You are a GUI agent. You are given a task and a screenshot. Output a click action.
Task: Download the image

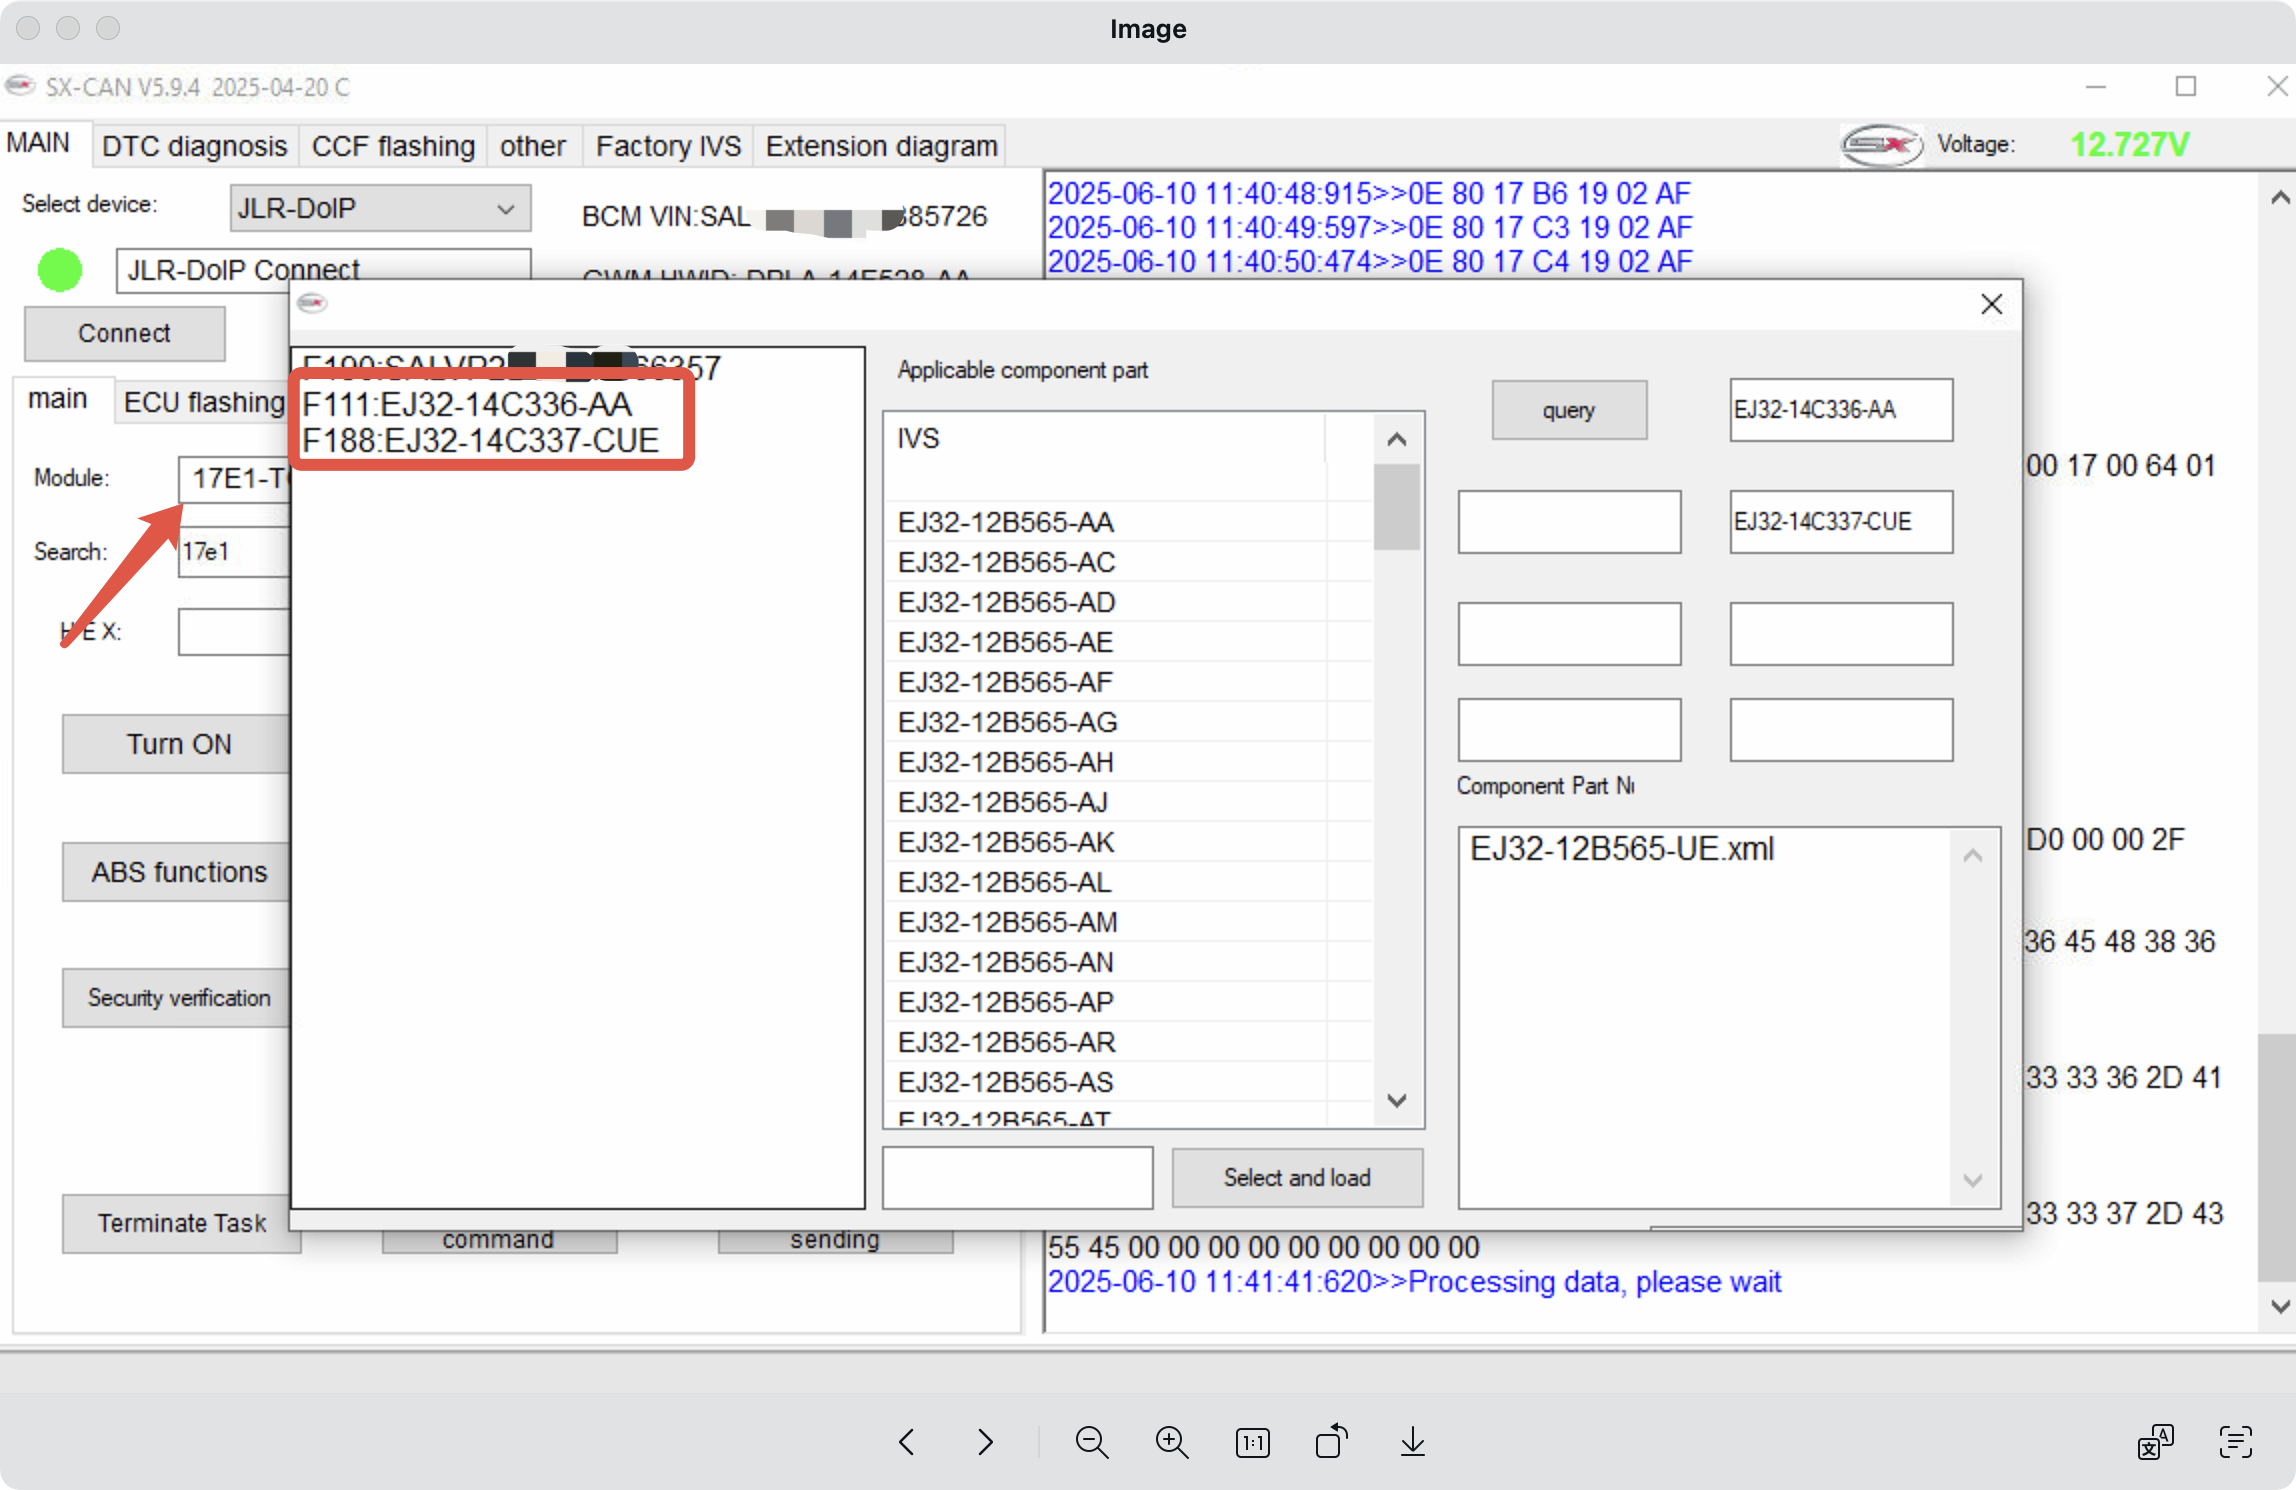pos(1412,1441)
